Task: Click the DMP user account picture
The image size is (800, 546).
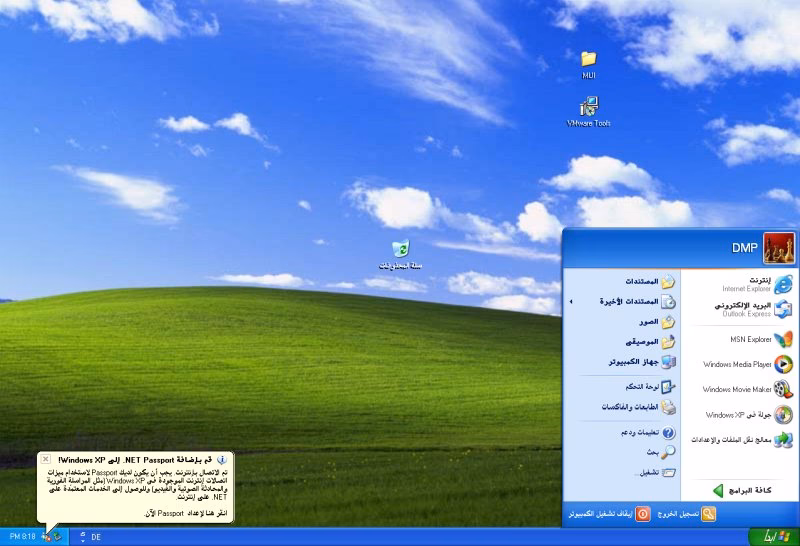Action: coord(778,247)
